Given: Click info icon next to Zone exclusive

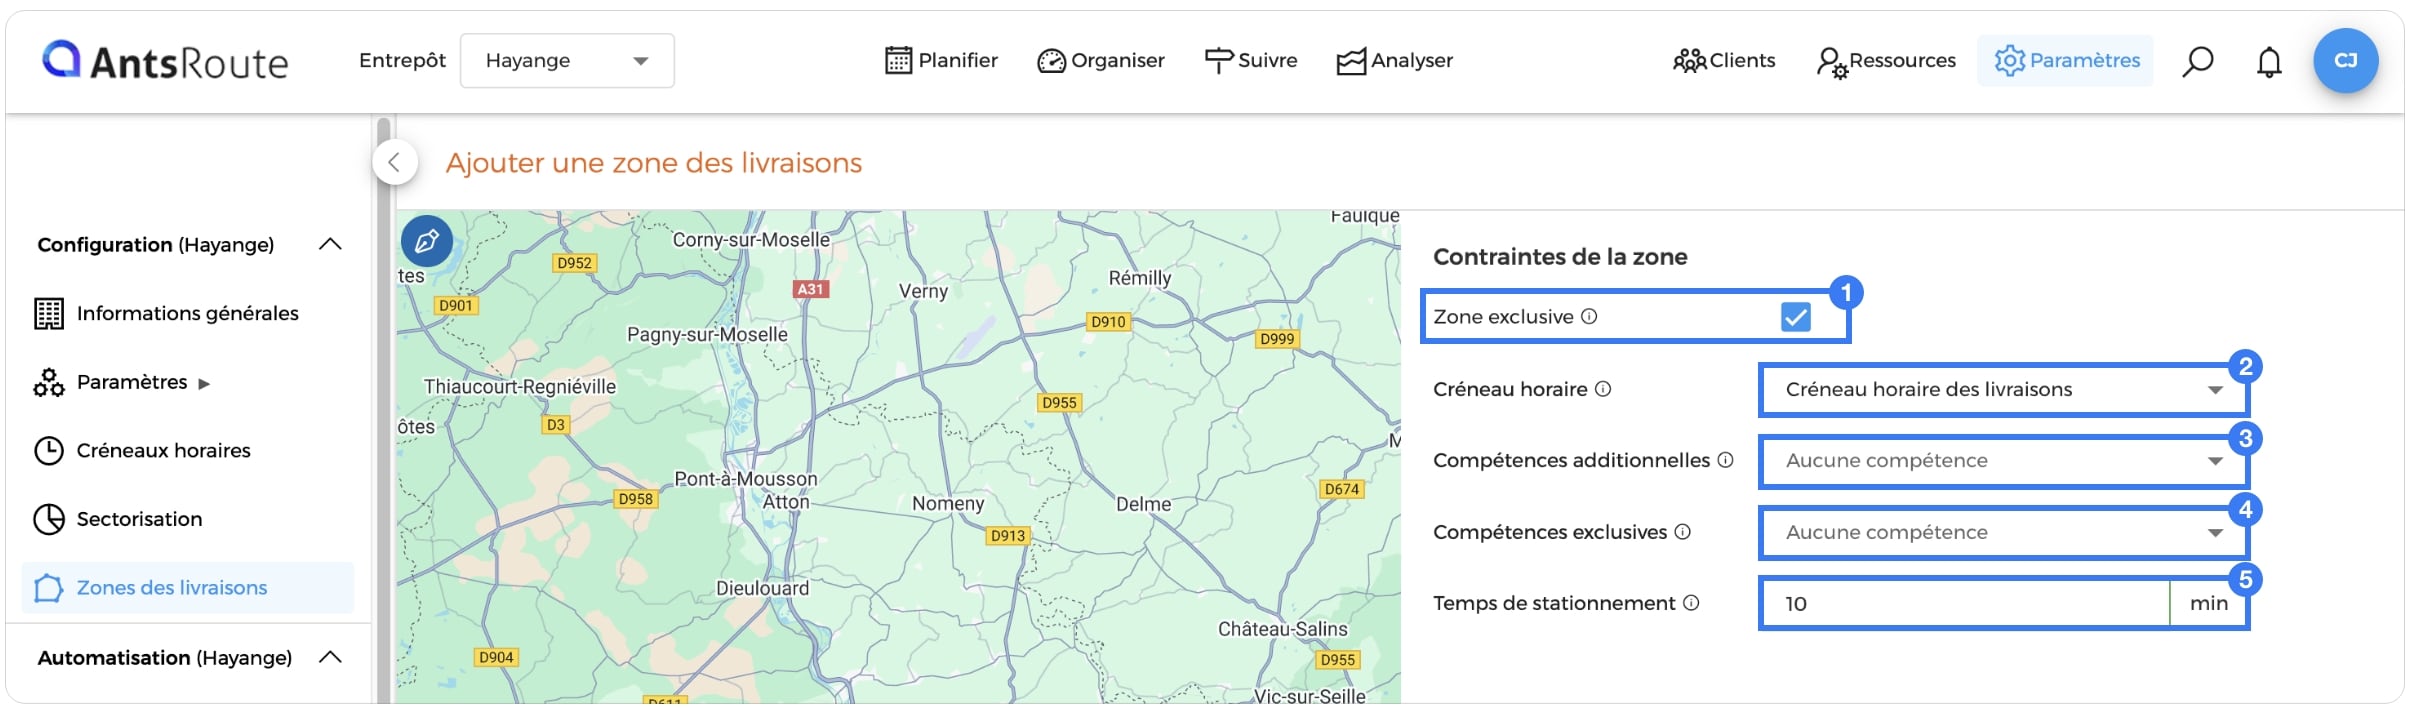Looking at the screenshot, I should [x=1589, y=316].
